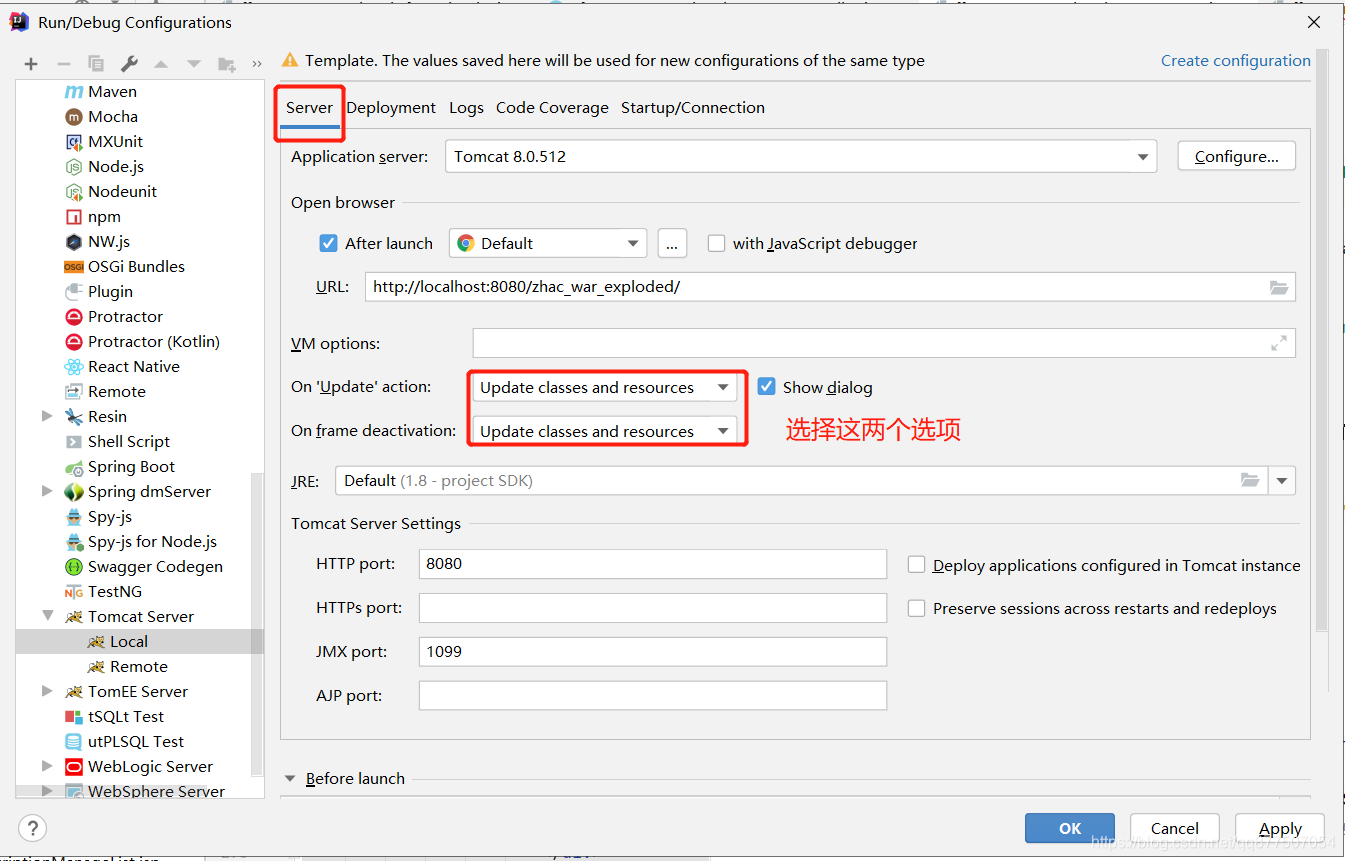The width and height of the screenshot is (1345, 861).
Task: Expand WebLogic Server tree node
Action: pyautogui.click(x=47, y=766)
